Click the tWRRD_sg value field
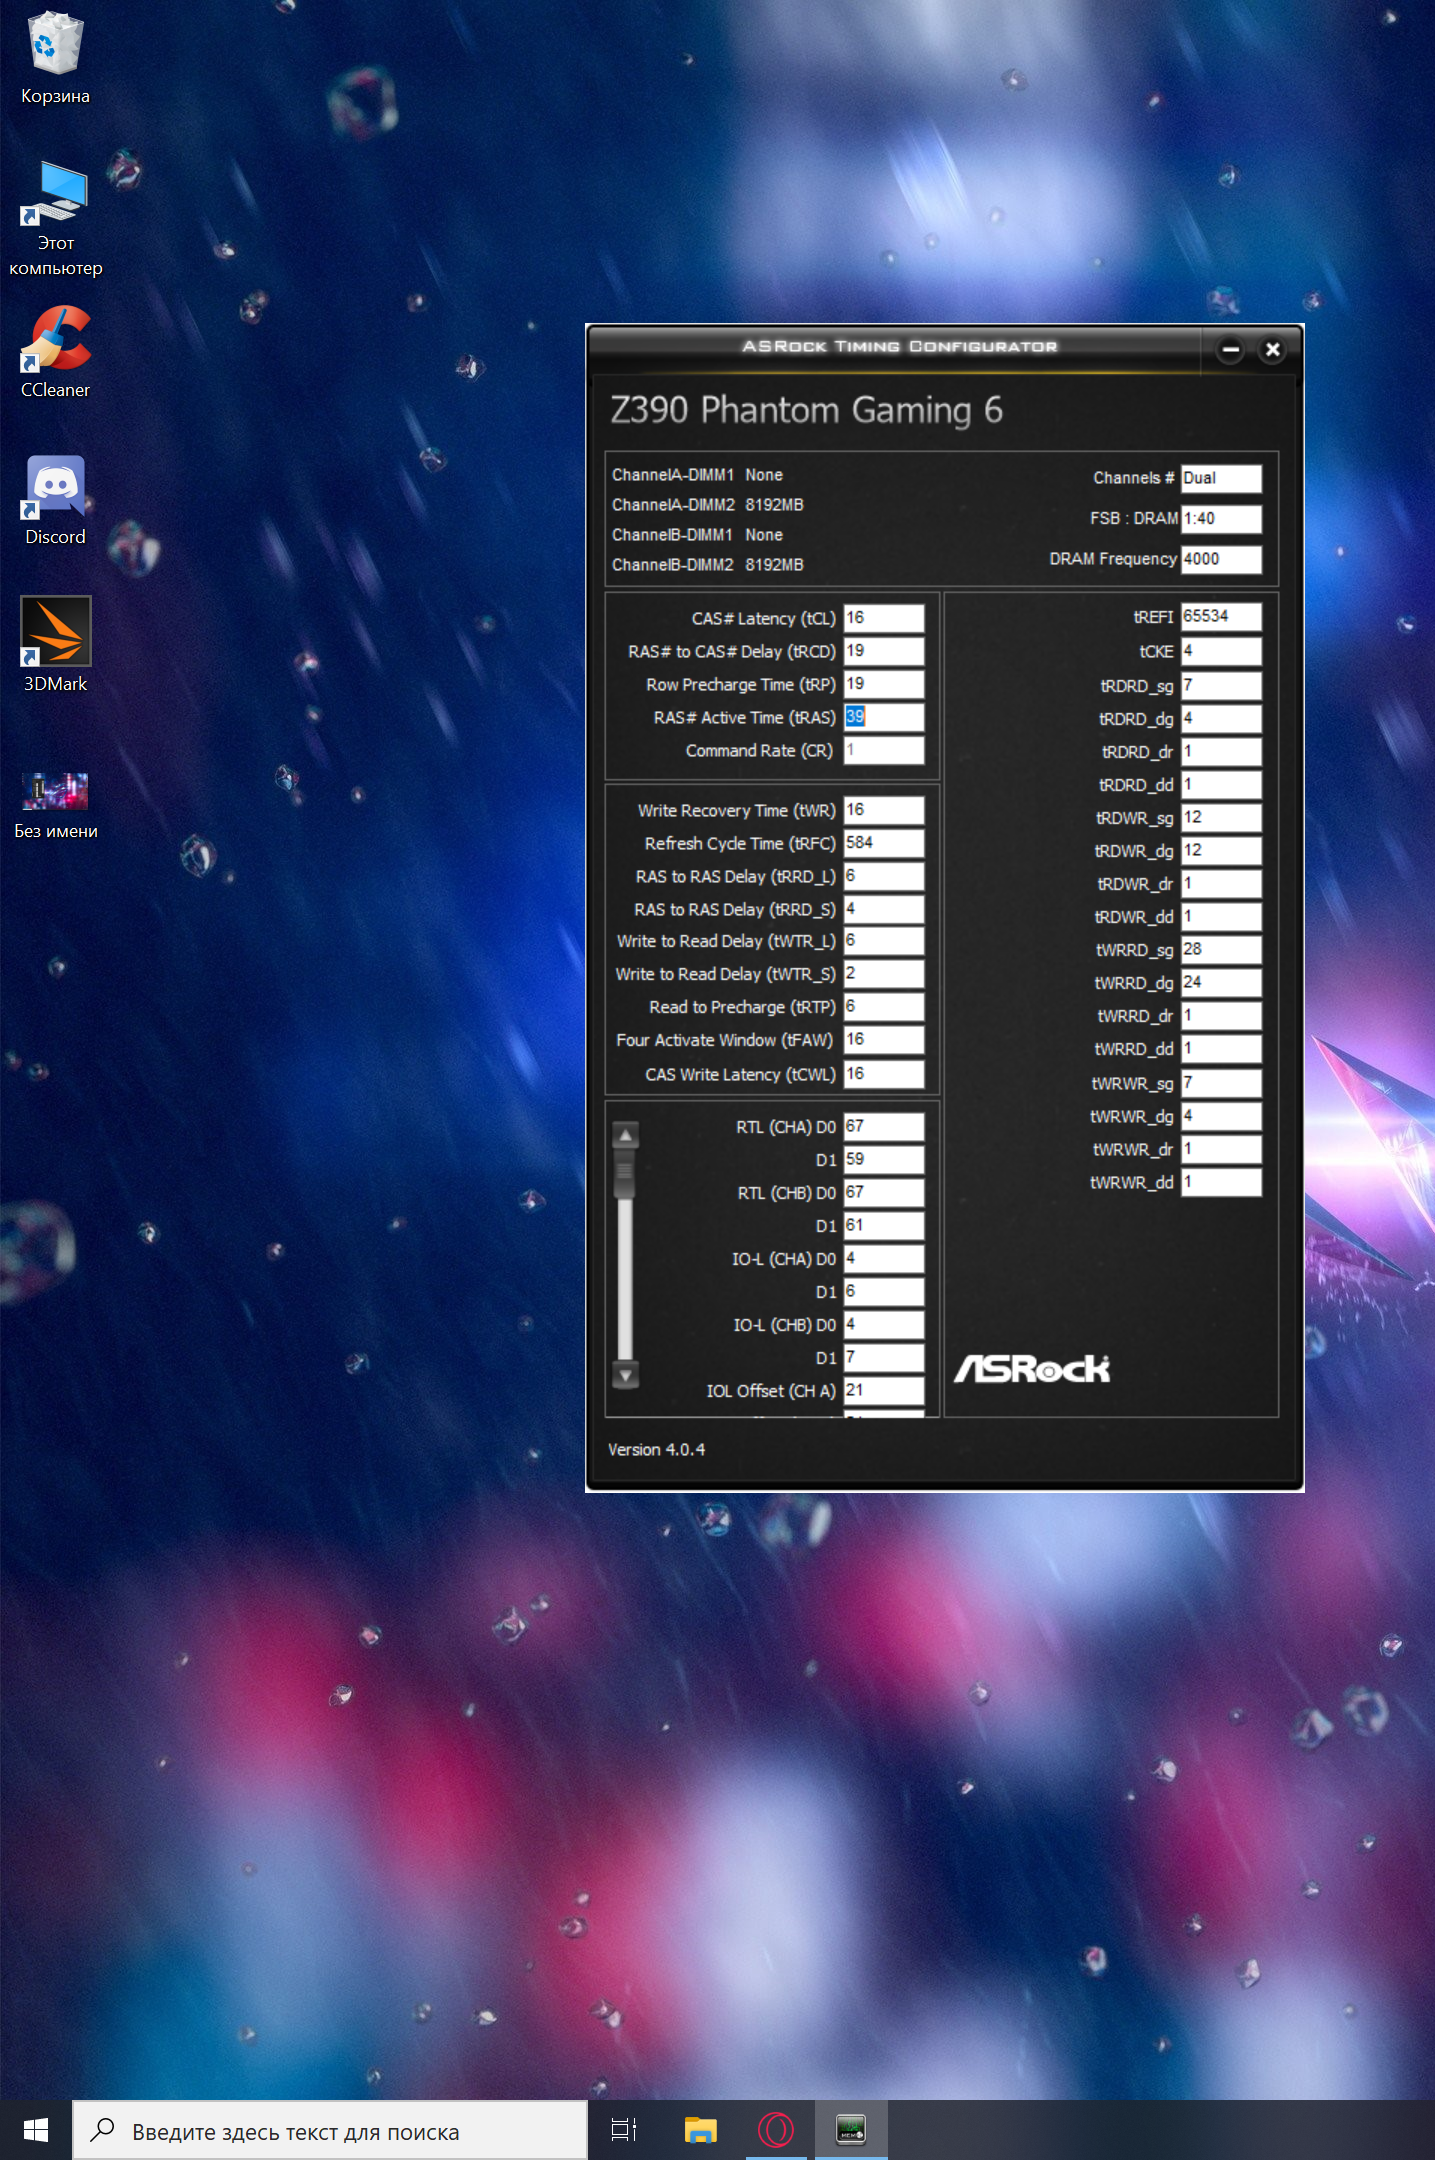Screen dimensions: 1435x2160 [1221, 950]
